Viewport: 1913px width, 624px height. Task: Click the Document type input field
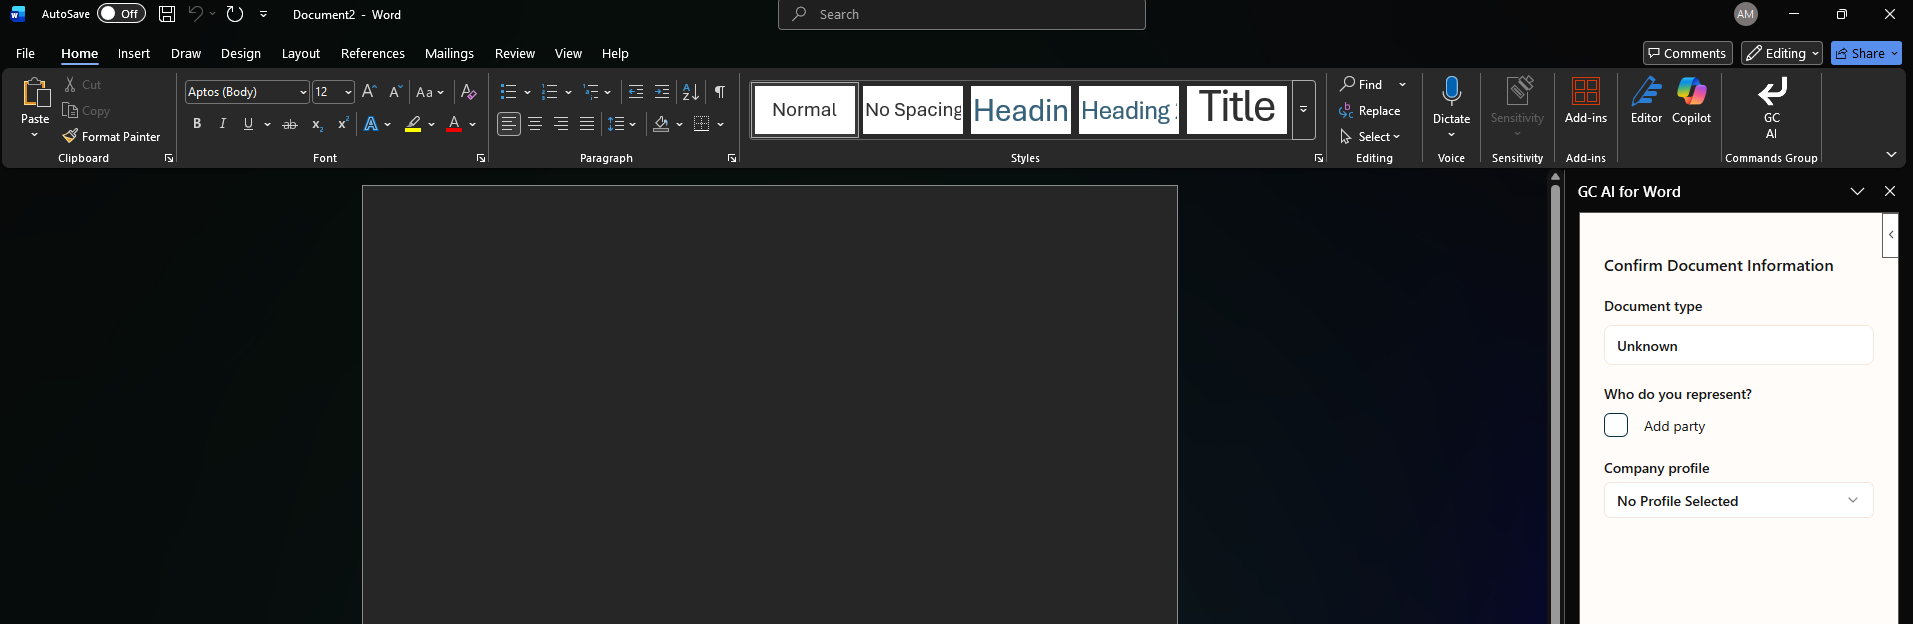coord(1738,346)
